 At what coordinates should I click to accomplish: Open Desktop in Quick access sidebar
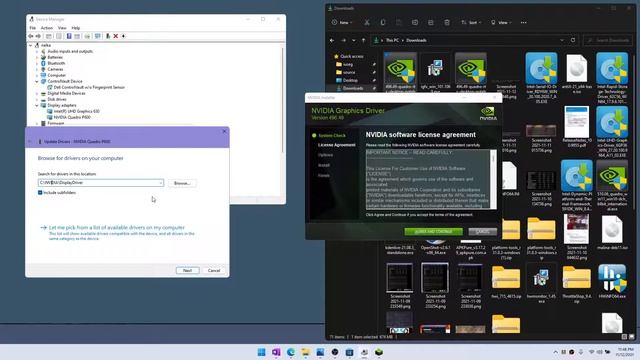(350, 80)
